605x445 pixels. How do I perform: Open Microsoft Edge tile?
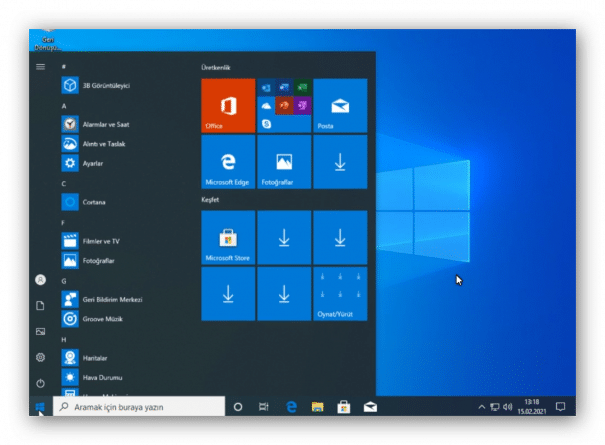tap(228, 162)
